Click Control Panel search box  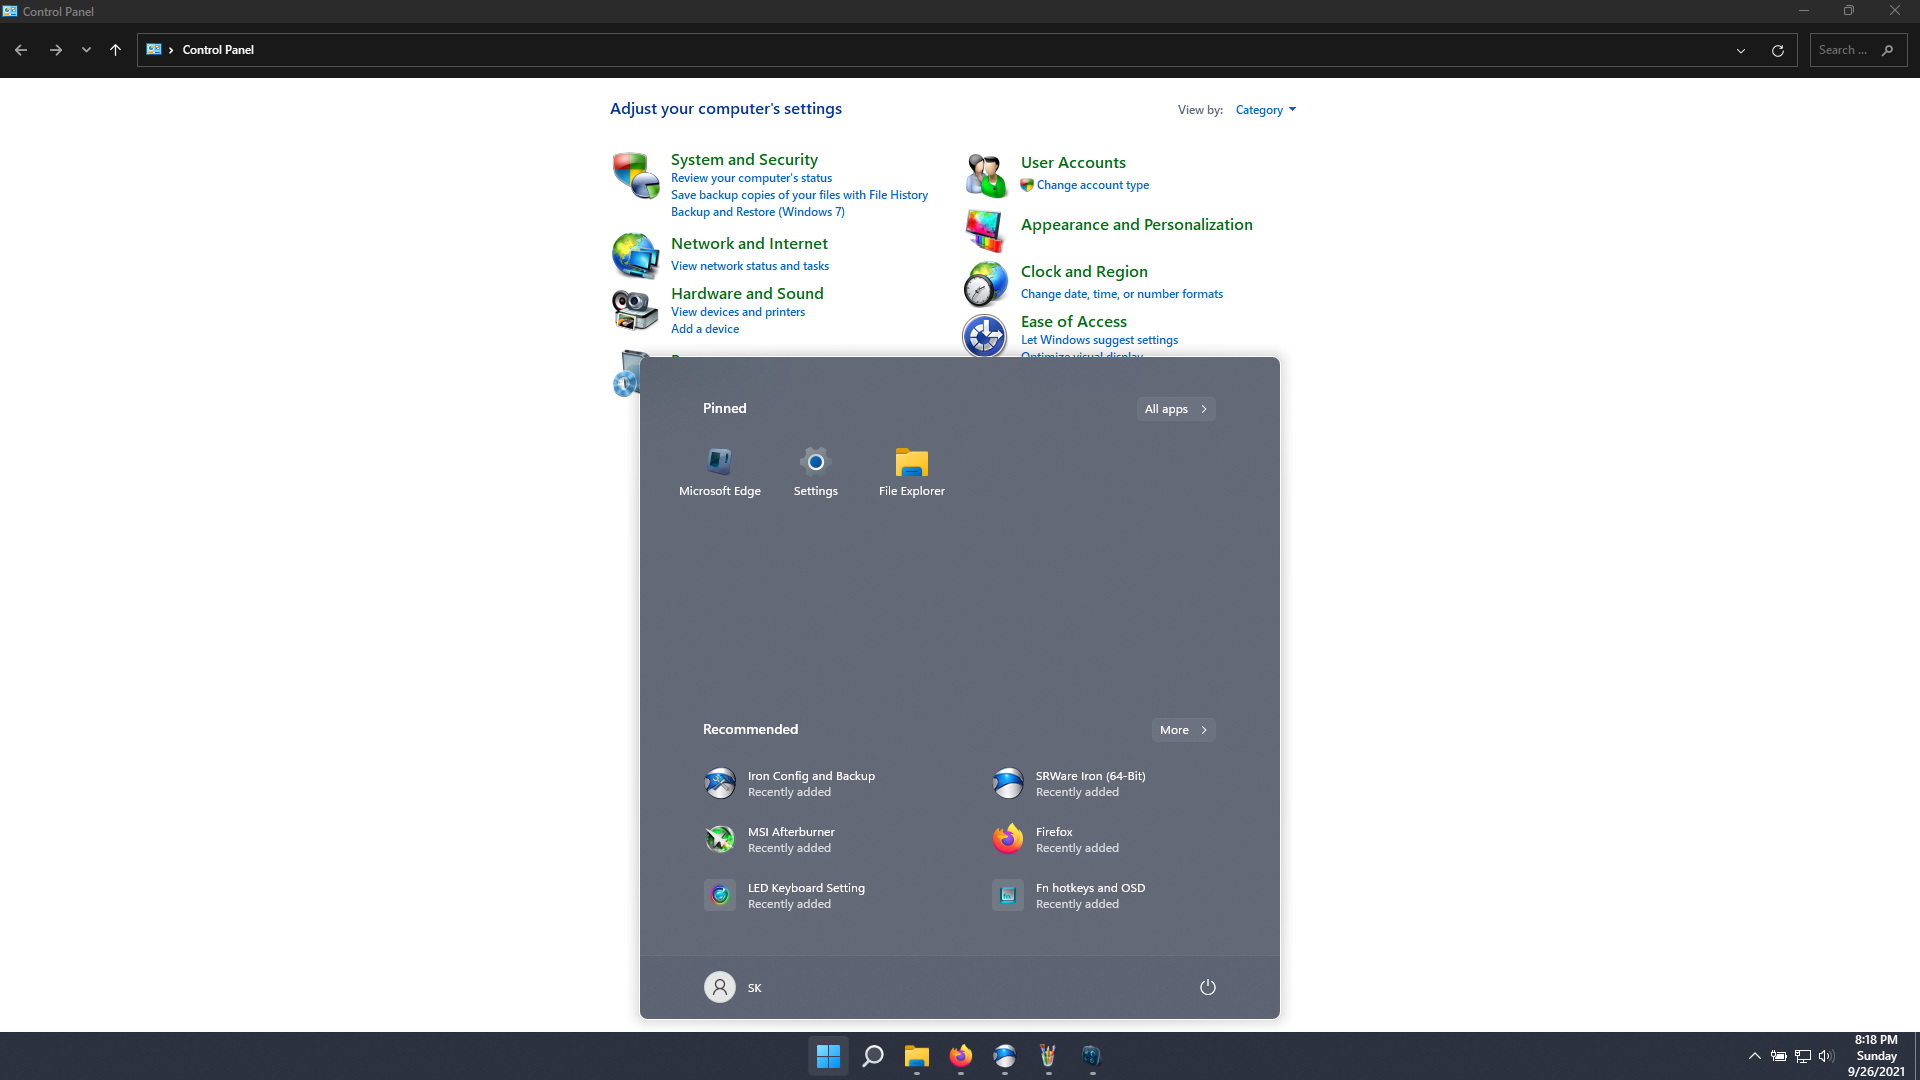[x=1858, y=50]
